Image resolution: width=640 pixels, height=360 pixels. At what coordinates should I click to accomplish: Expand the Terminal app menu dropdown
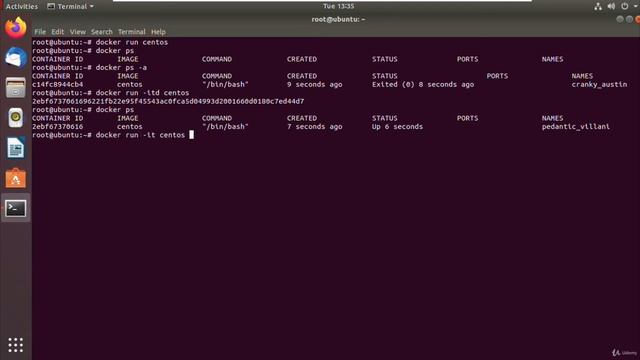tap(70, 7)
